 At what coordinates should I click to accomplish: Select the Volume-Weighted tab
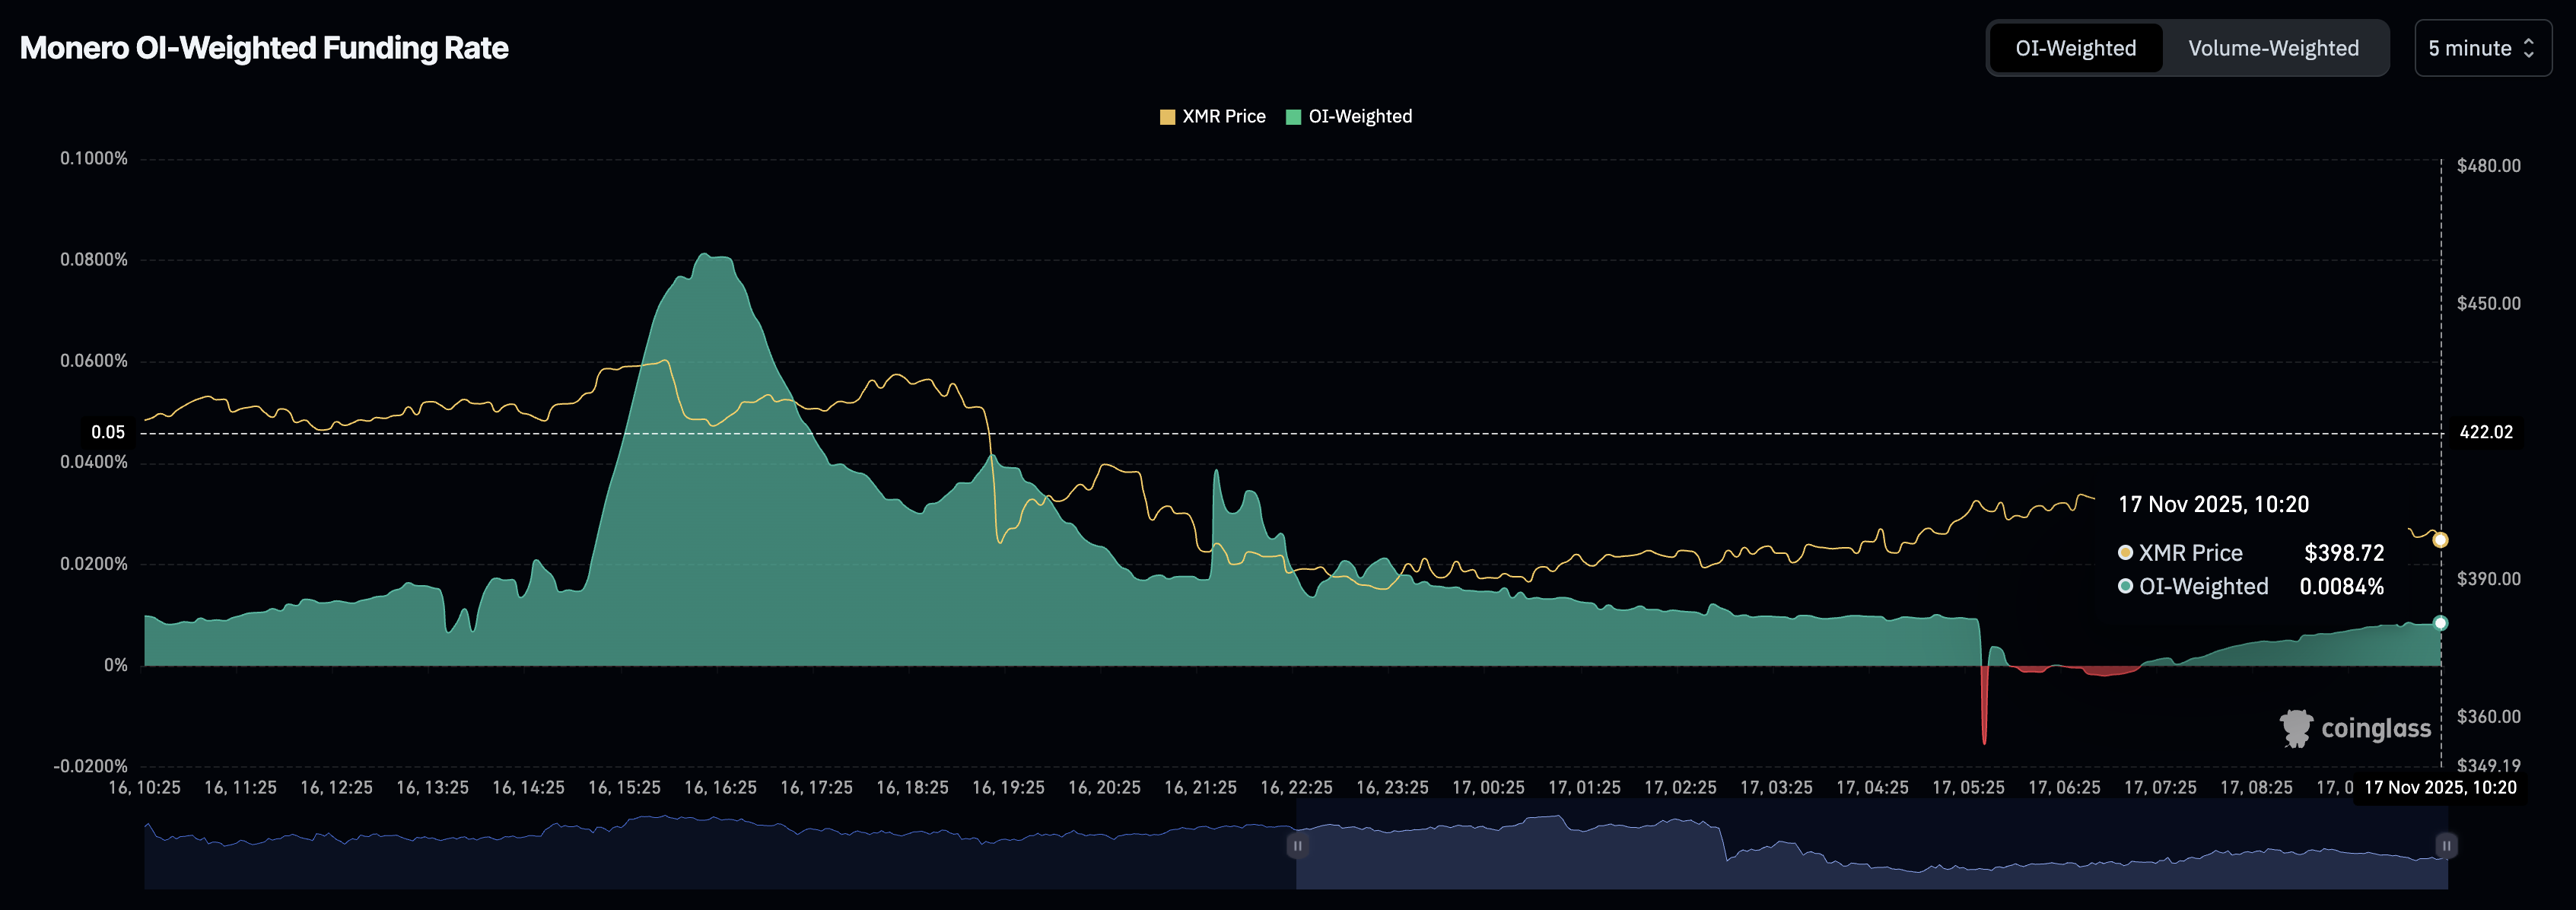click(2272, 47)
